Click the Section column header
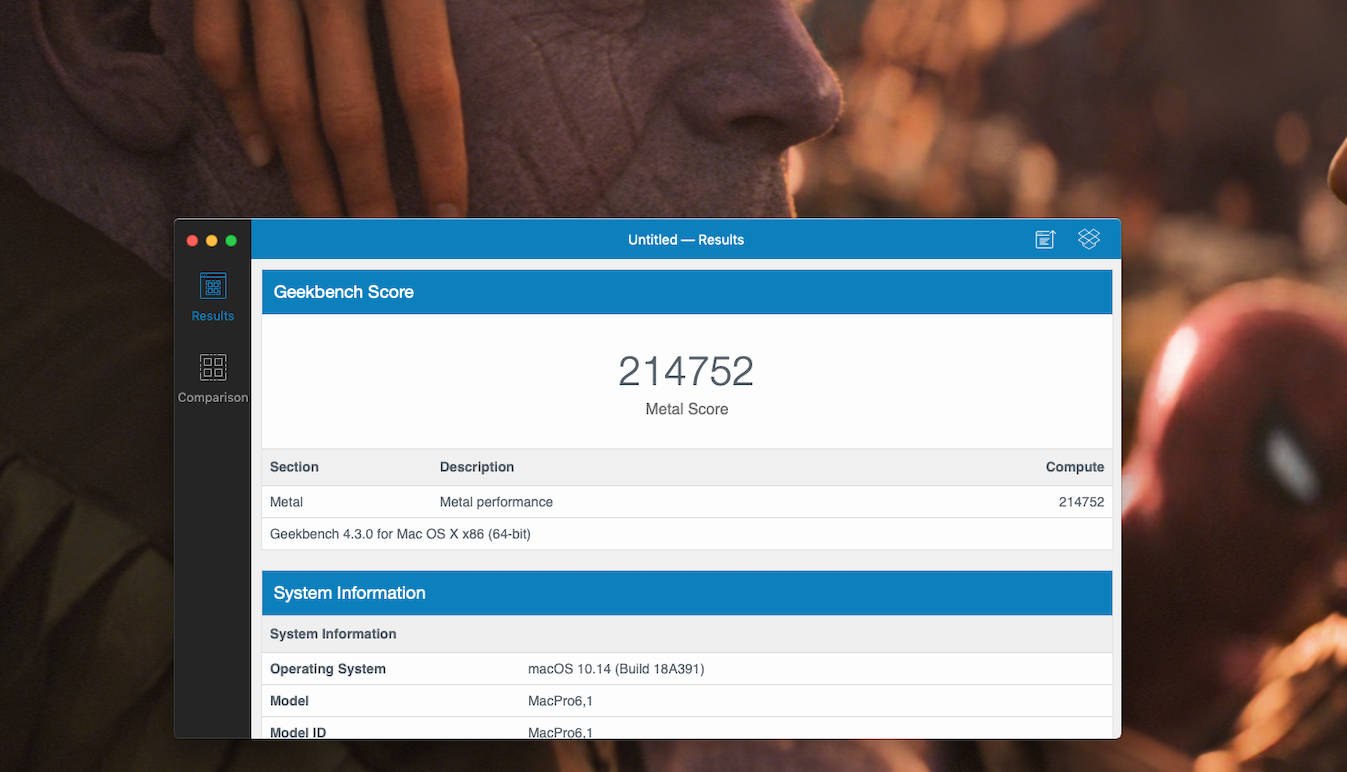1347x772 pixels. [x=294, y=467]
